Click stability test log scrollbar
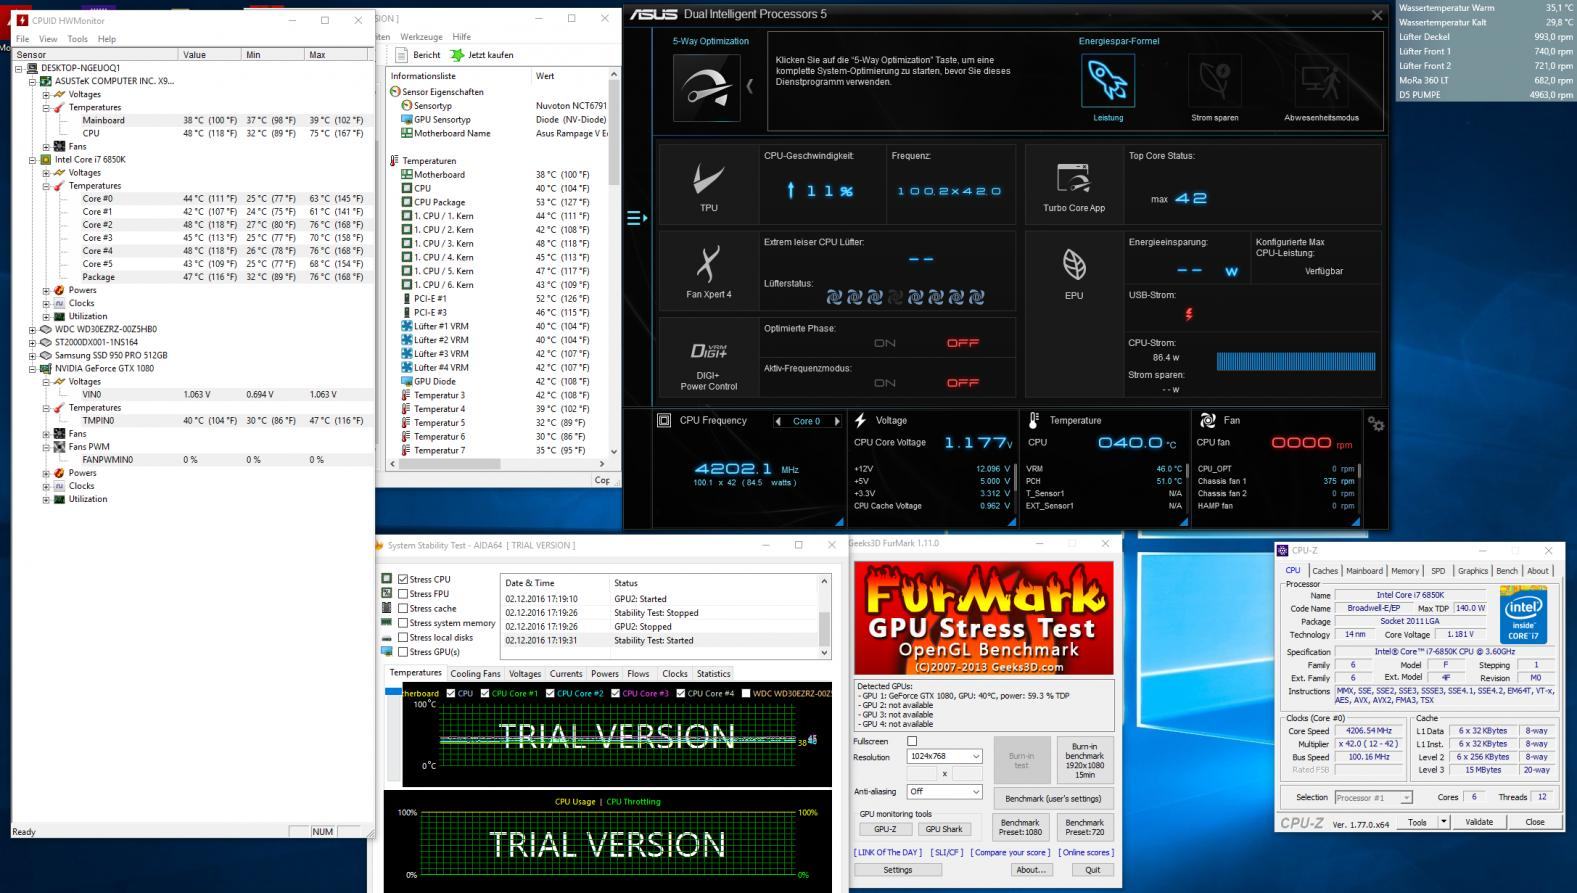 [x=824, y=616]
